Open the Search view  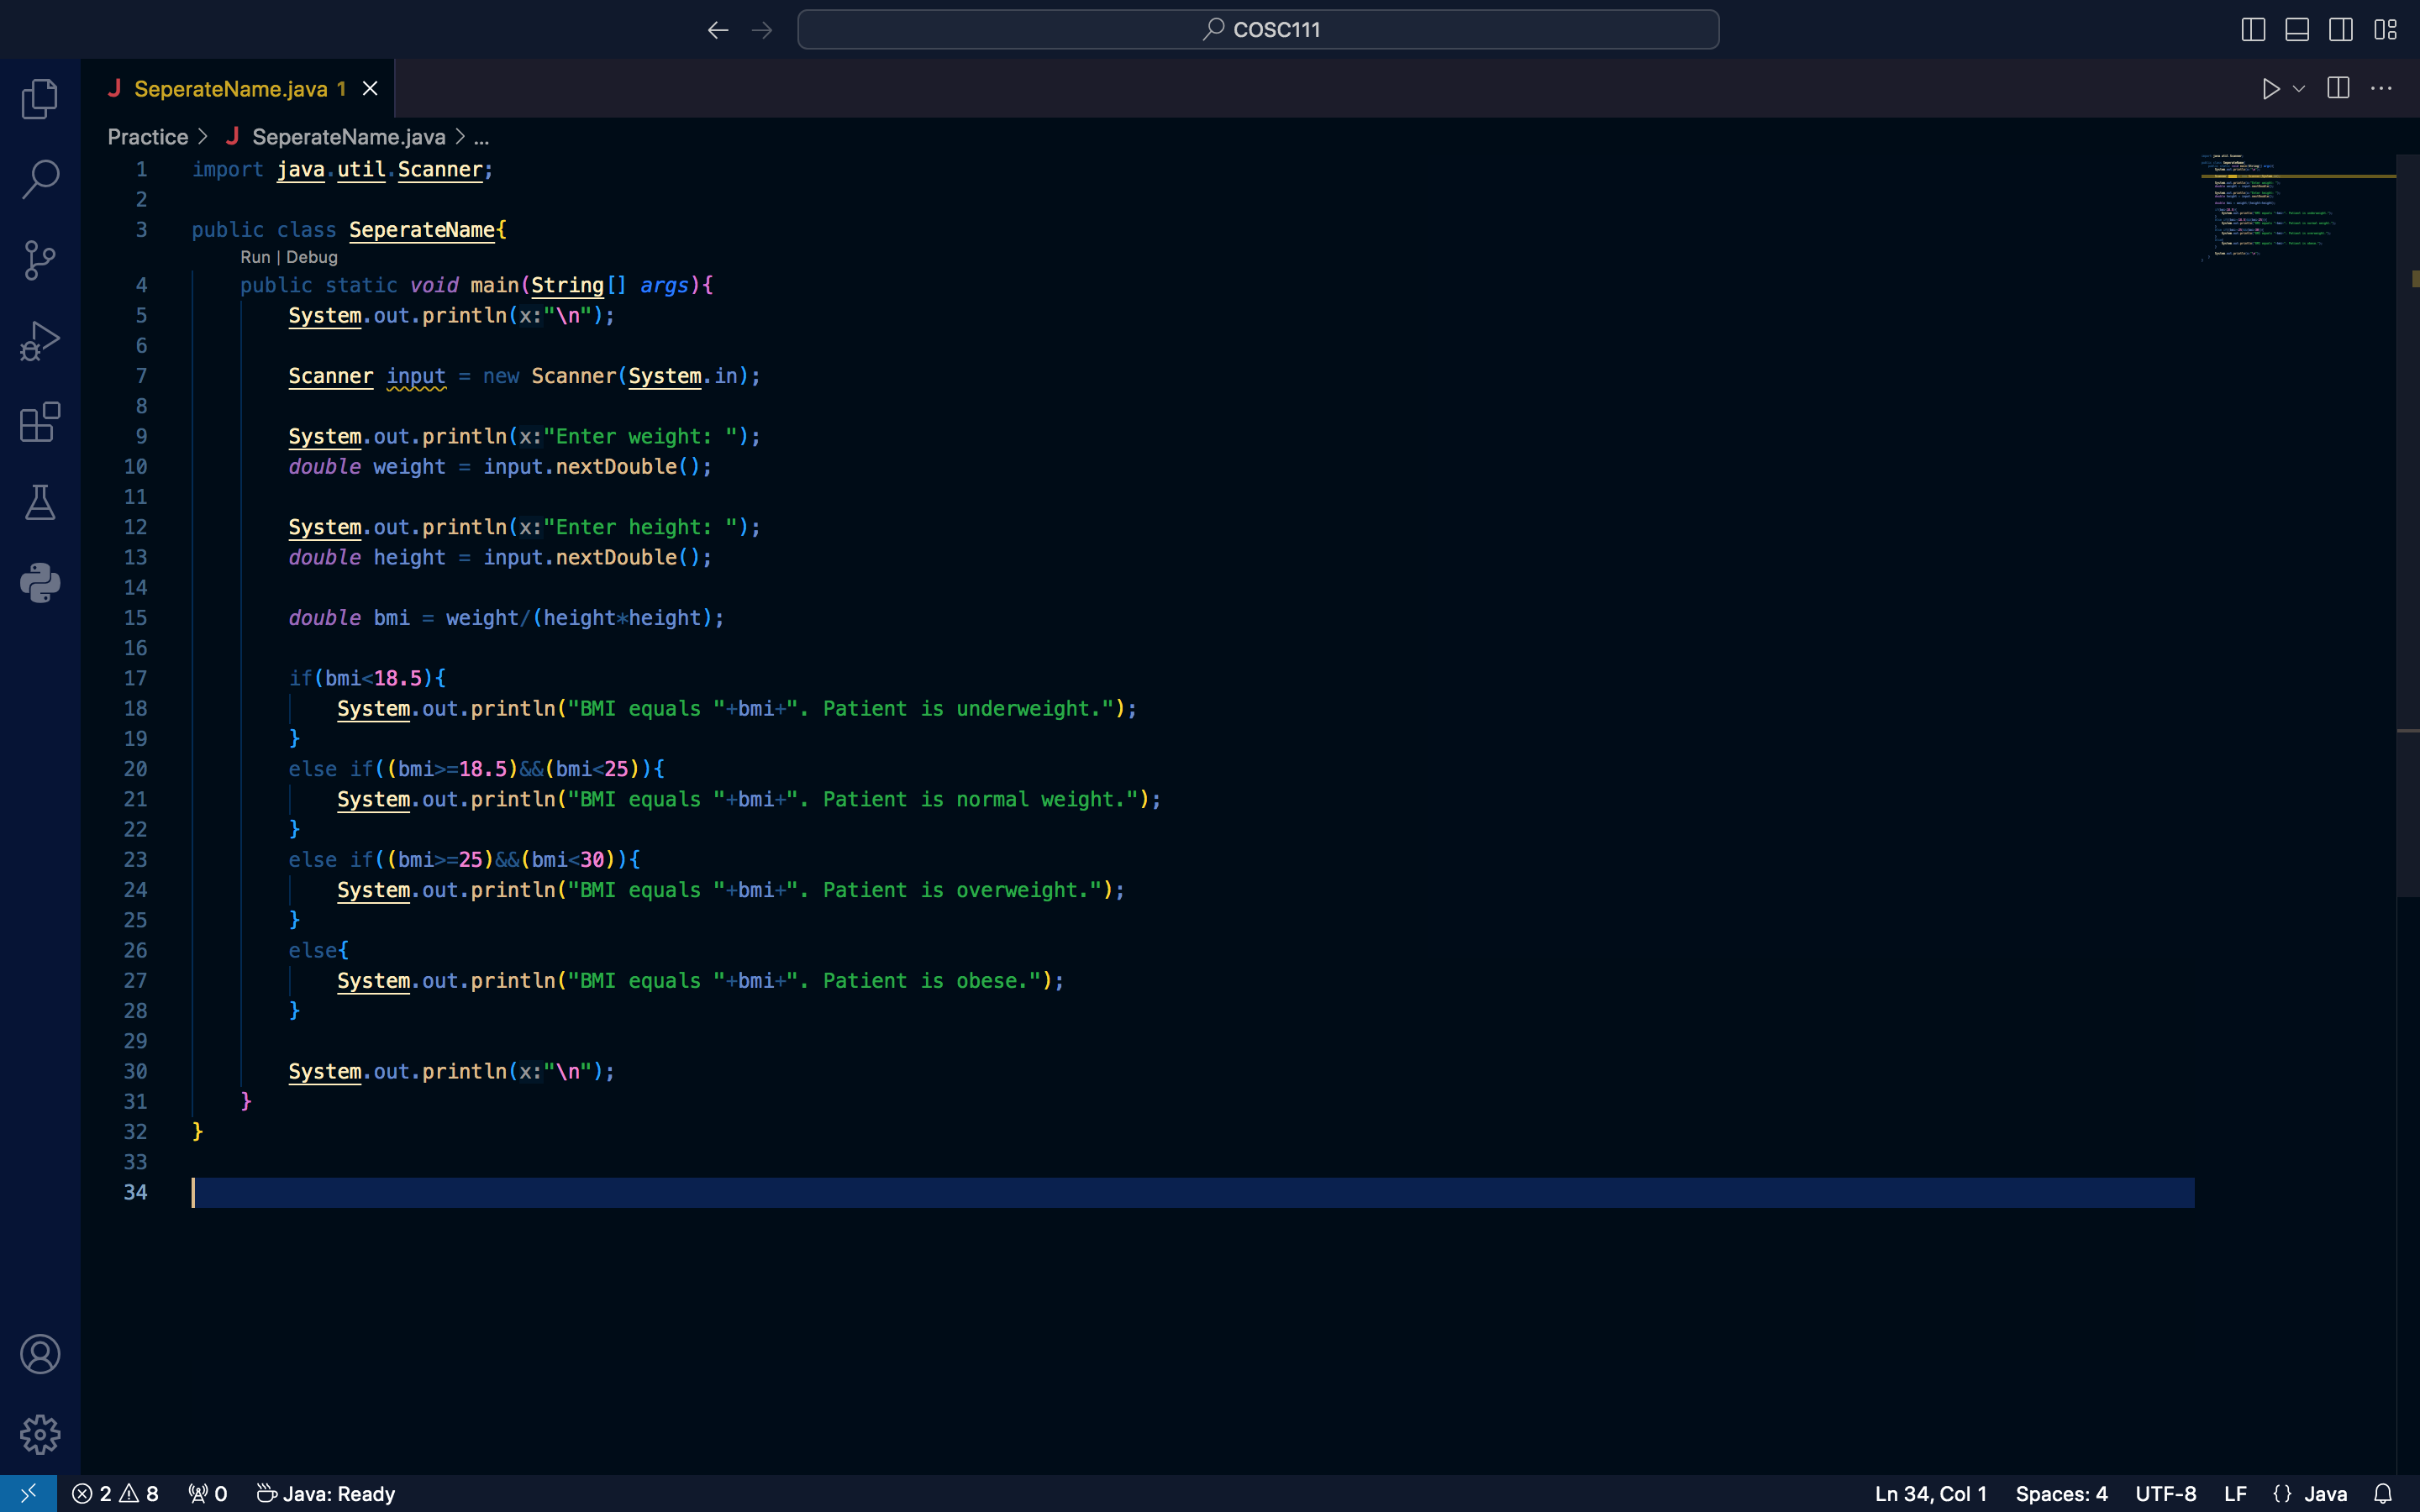[x=40, y=179]
